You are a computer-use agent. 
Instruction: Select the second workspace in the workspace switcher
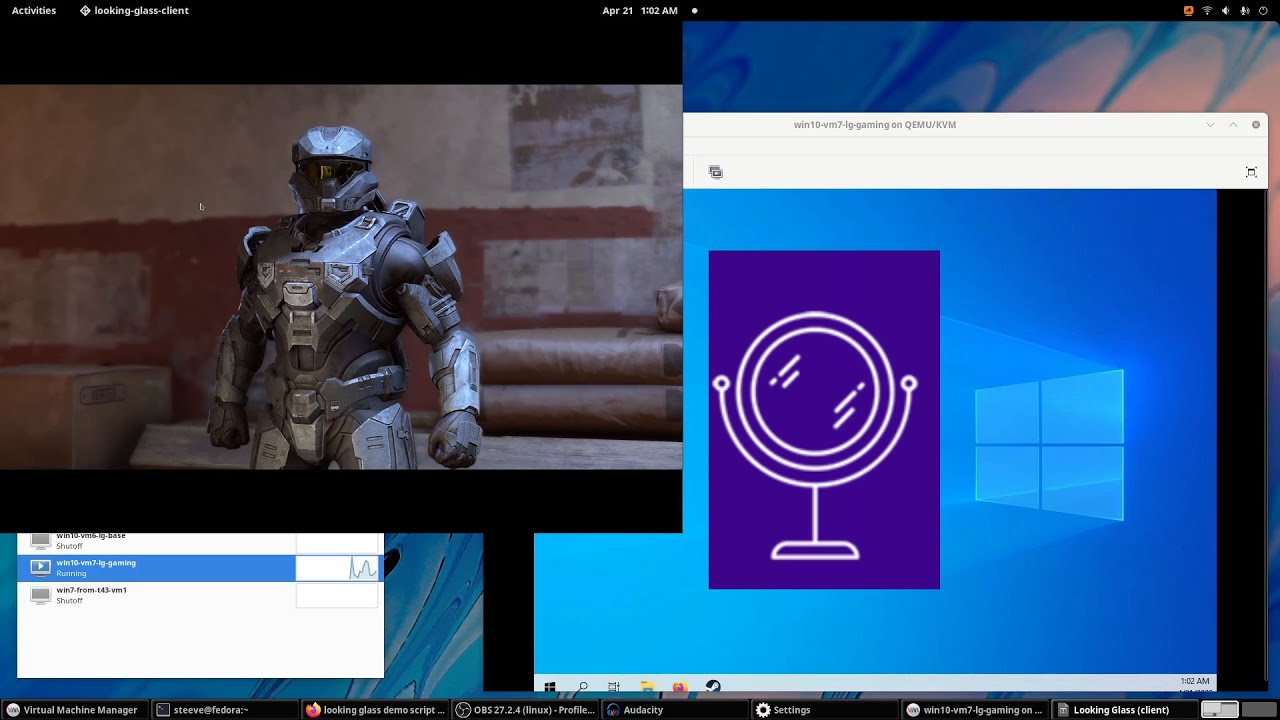(1259, 710)
